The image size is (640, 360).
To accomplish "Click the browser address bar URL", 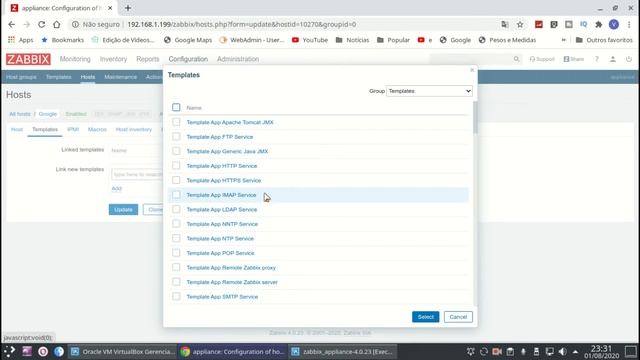I will point(242,24).
